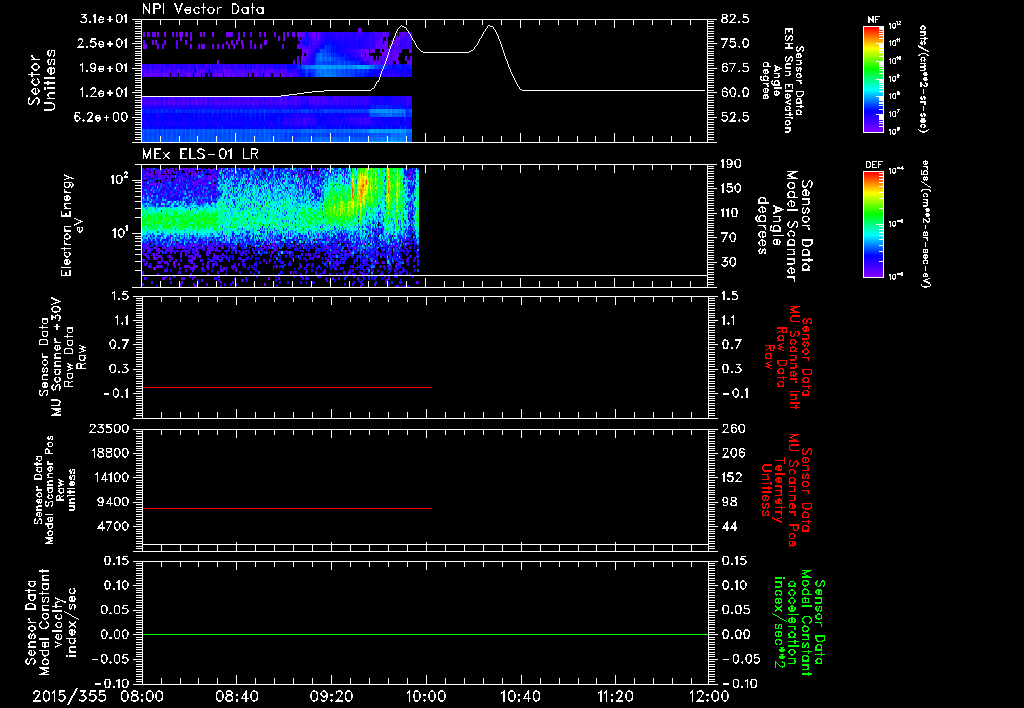Screen dimensions: 1024x708
Task: Click the '2015/355' date label
Action: pos(69,696)
